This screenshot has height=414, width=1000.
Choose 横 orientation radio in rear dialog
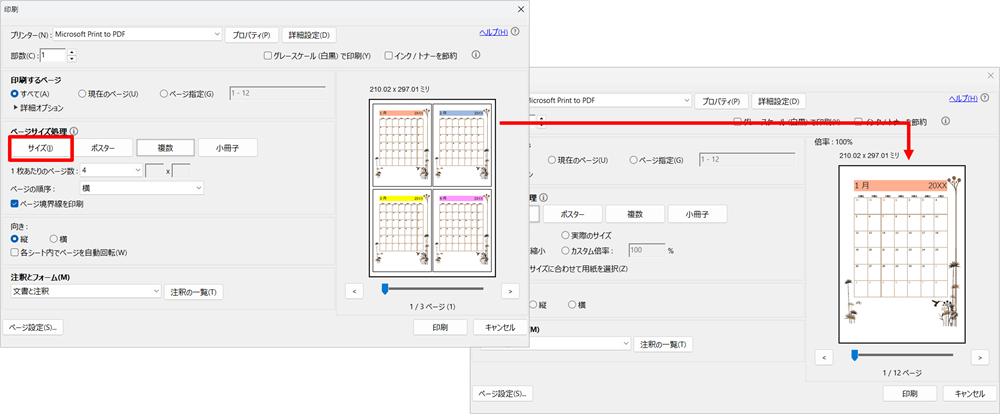[572, 305]
